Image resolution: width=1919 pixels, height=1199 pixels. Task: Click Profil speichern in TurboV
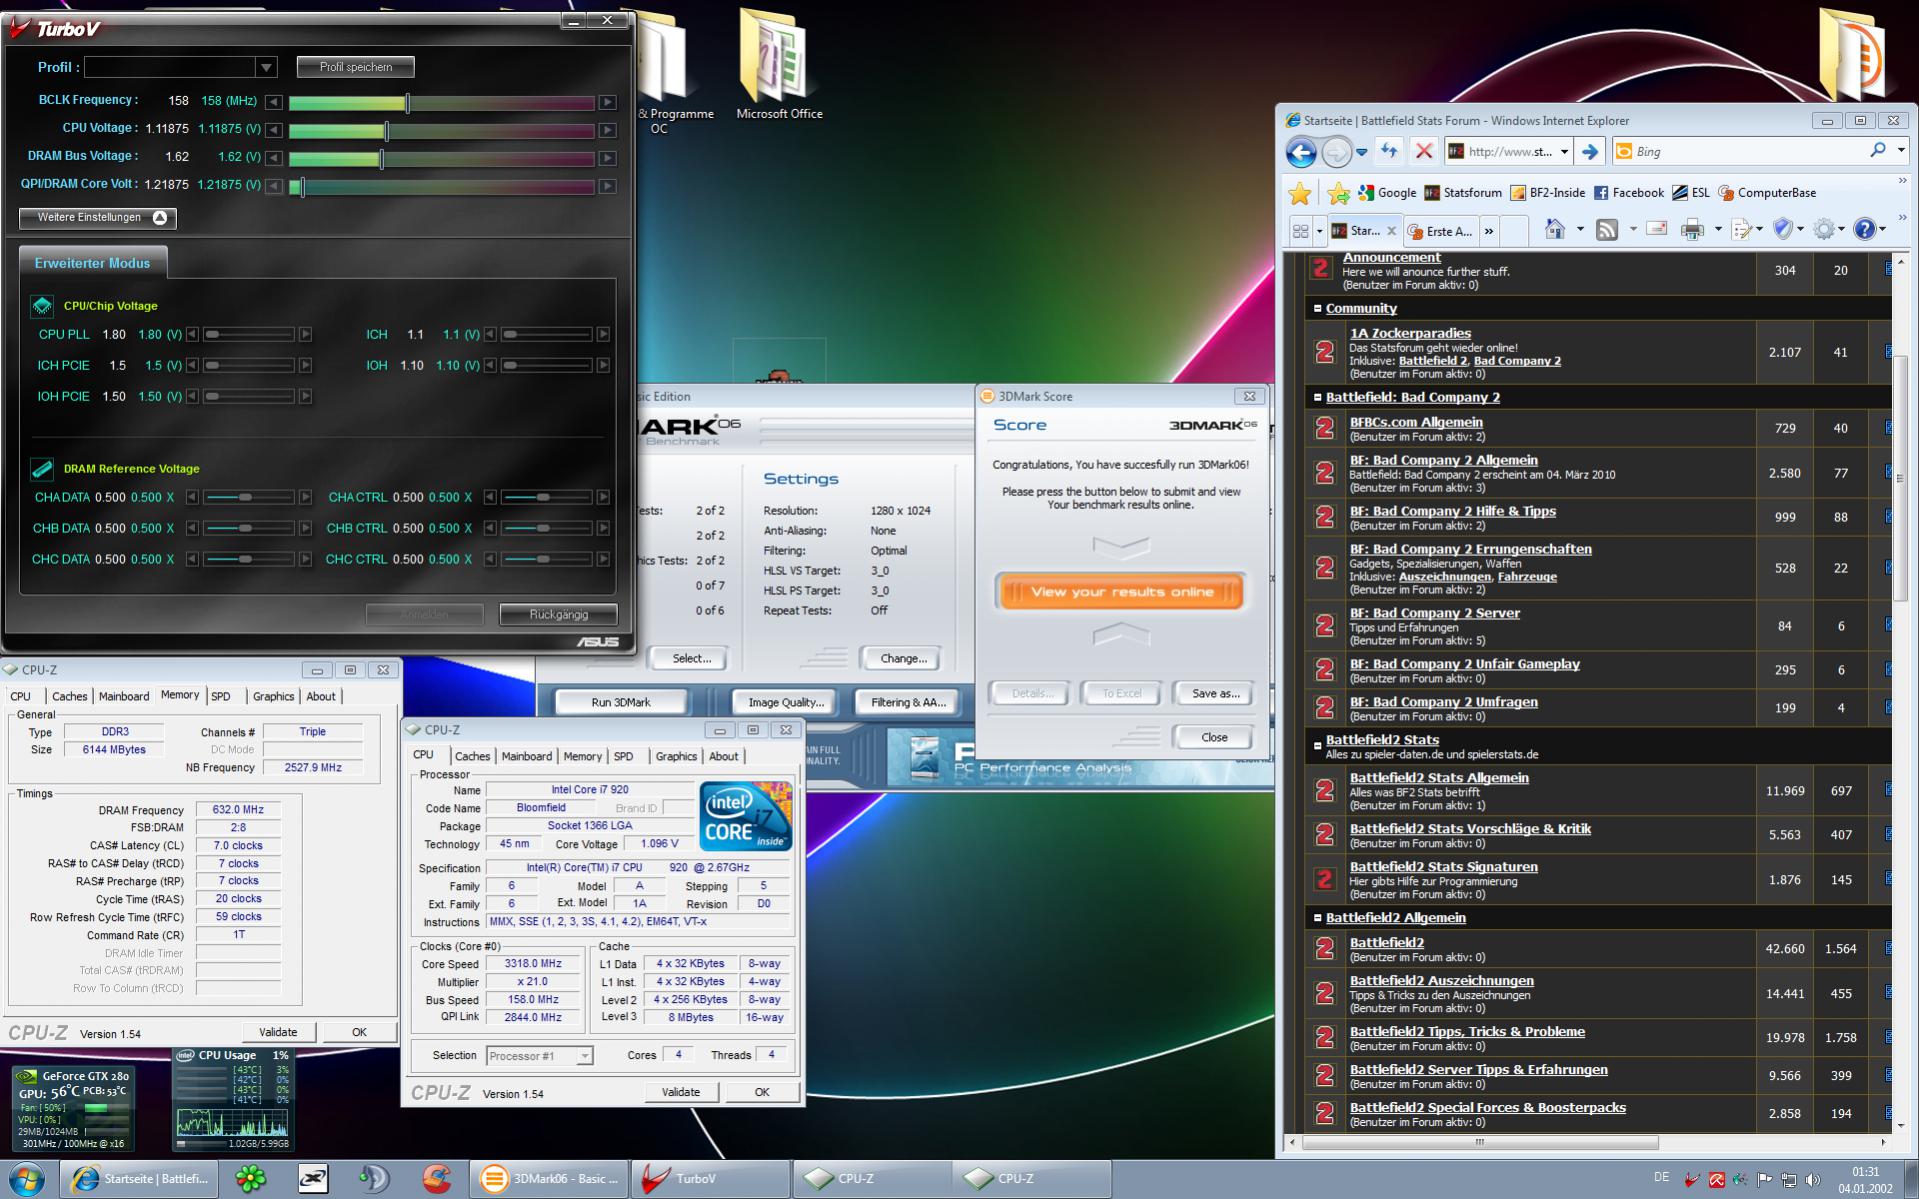click(x=355, y=67)
